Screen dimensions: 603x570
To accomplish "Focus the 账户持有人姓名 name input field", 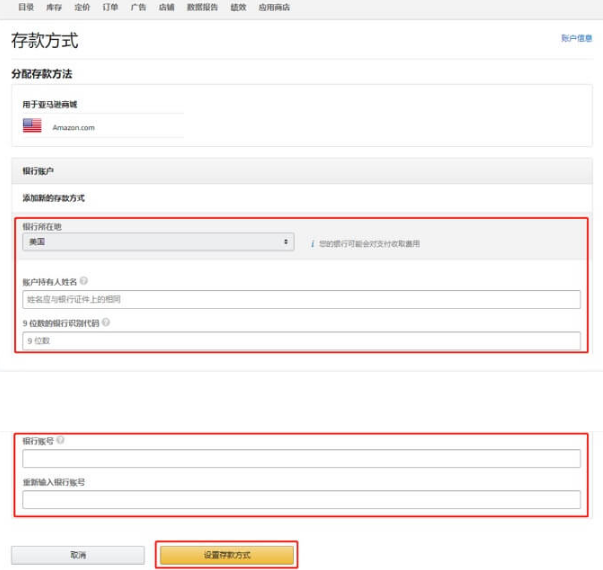I will click(x=301, y=299).
